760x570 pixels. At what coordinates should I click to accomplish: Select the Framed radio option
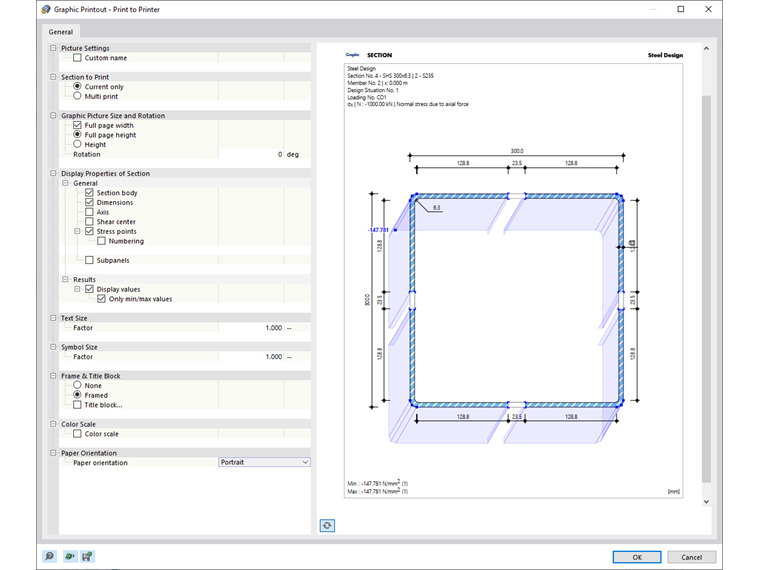point(77,395)
